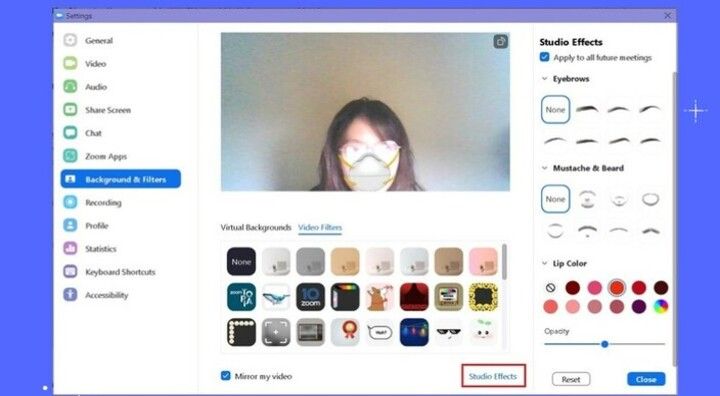Viewport: 720px width, 396px height.
Task: Apply the beige tint video filter
Action: point(345,261)
